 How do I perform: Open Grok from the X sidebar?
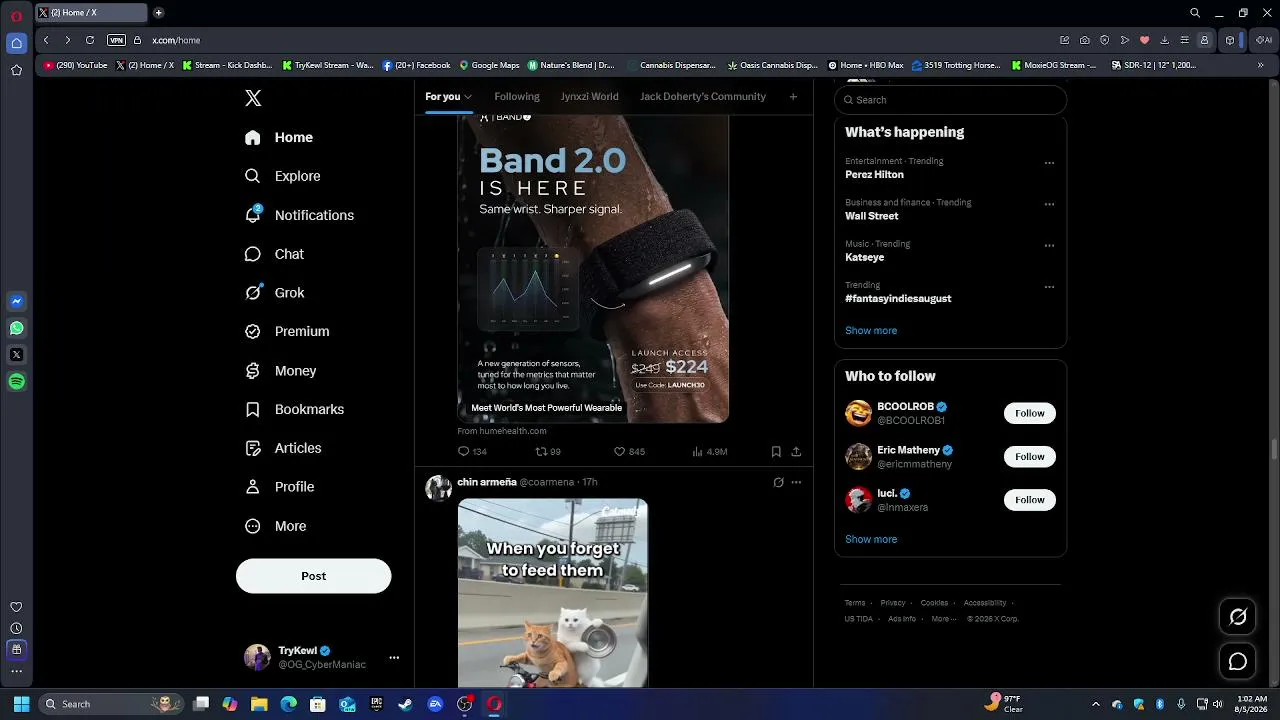point(253,293)
